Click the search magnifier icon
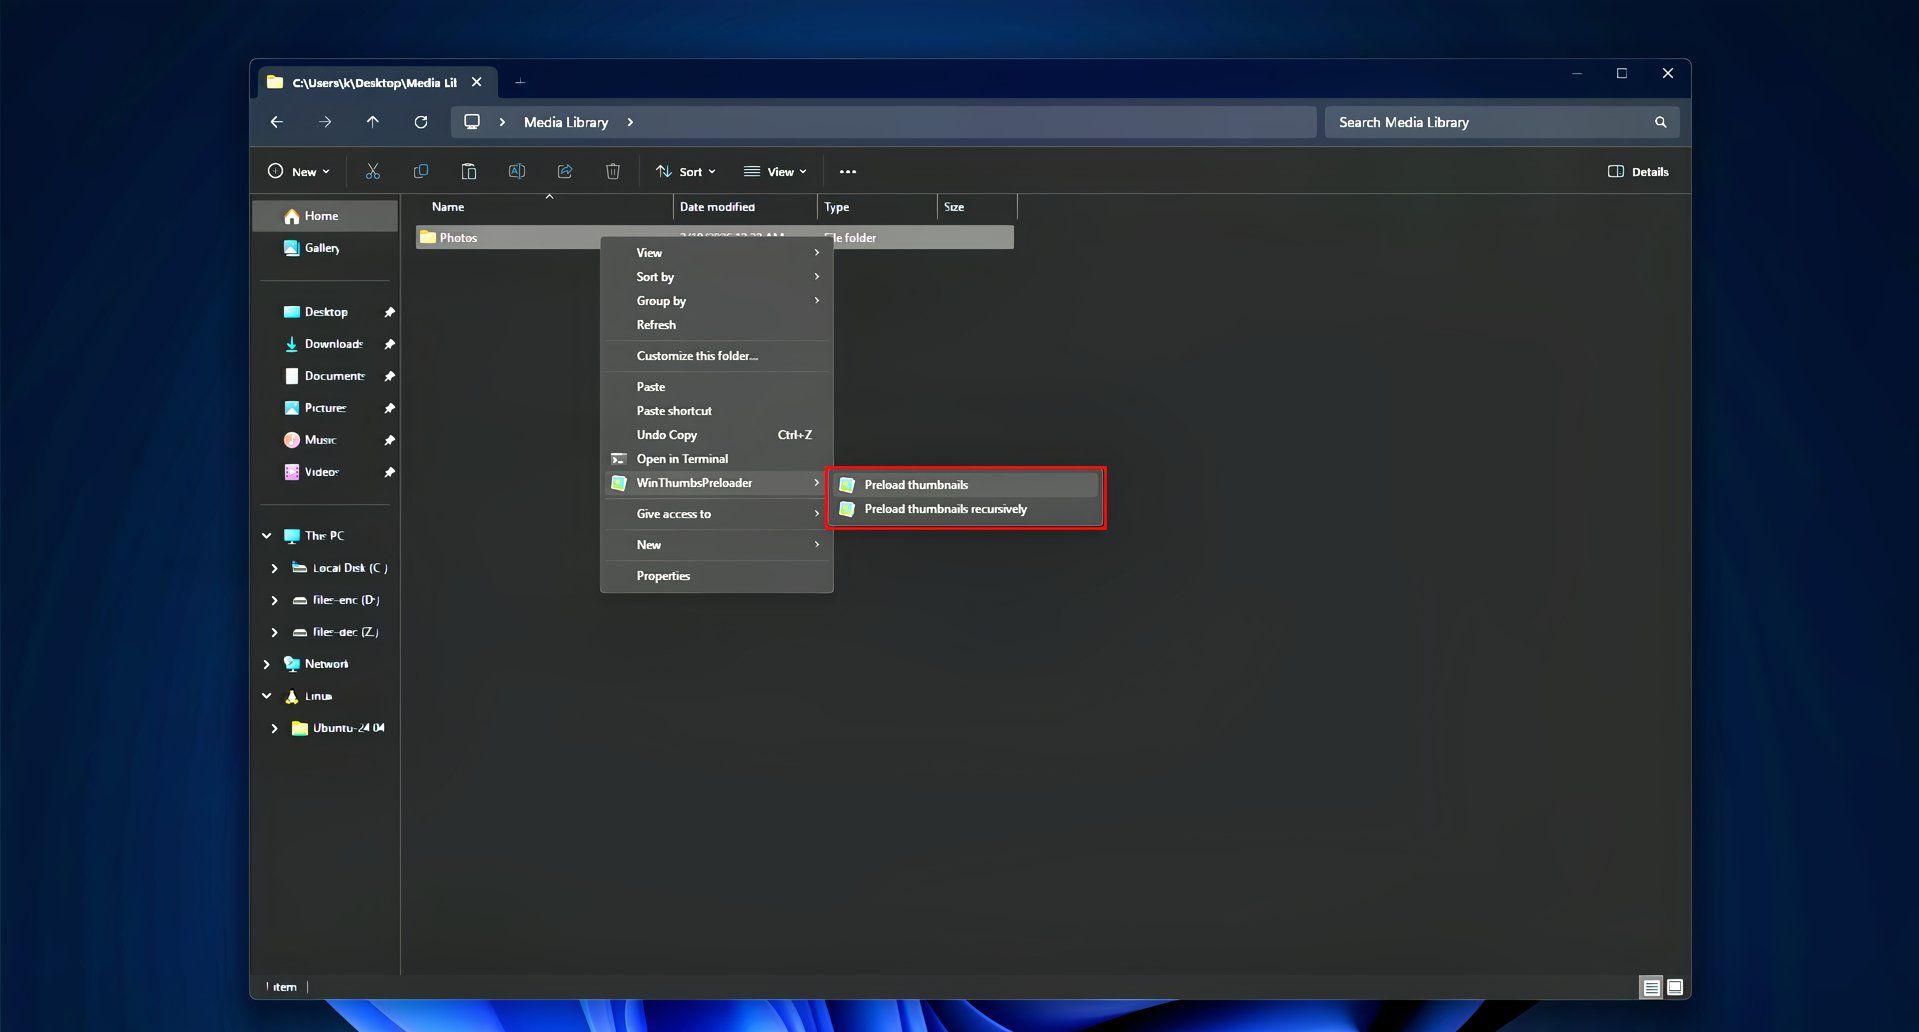The height and width of the screenshot is (1032, 1919). 1661,122
